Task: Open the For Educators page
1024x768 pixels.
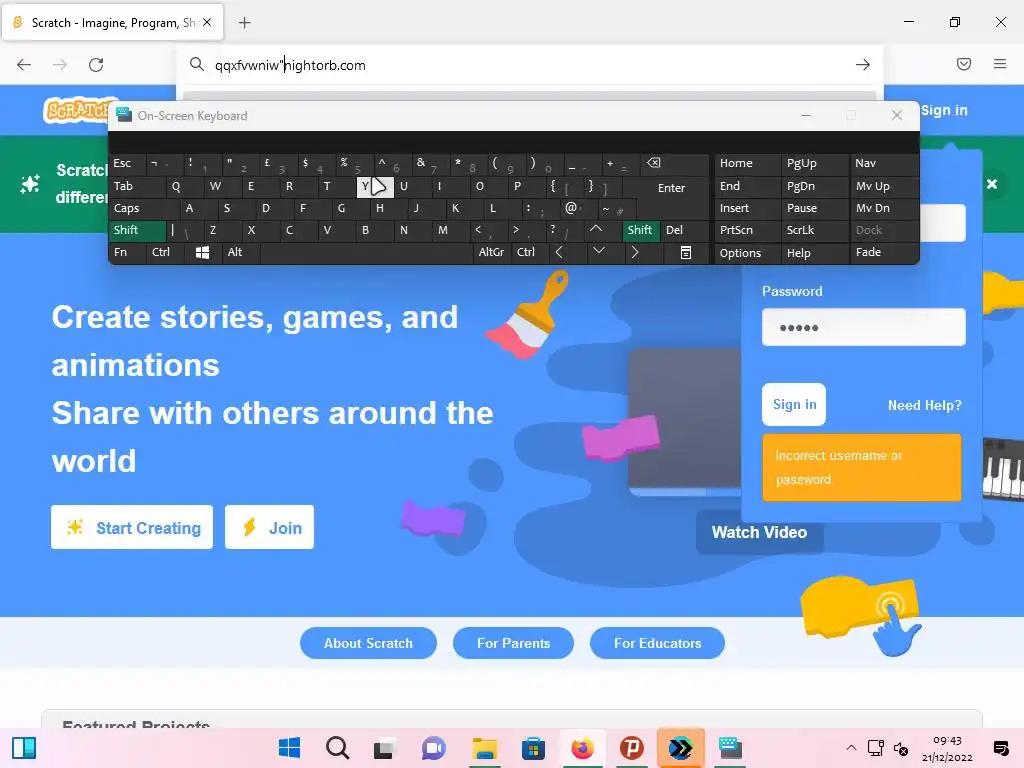Action: click(657, 643)
